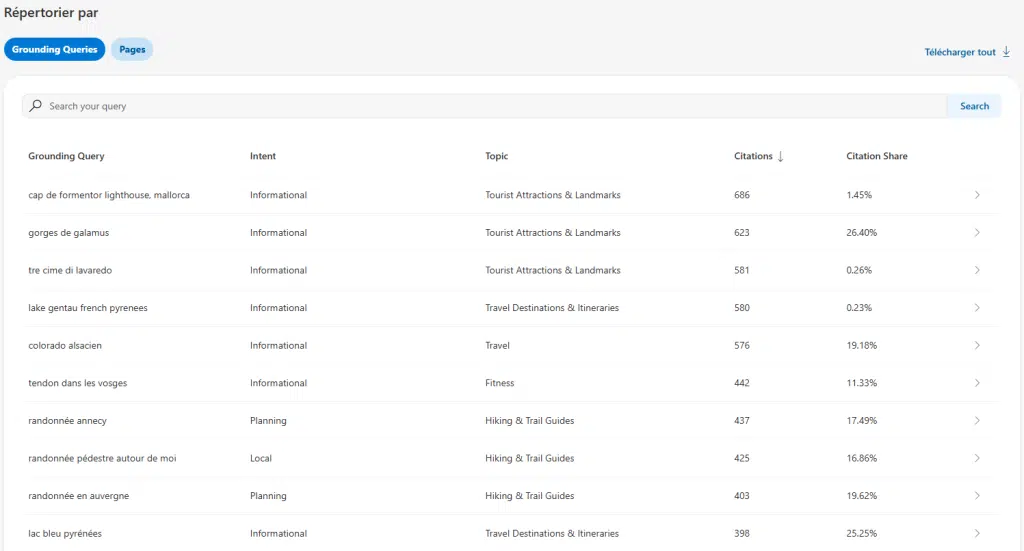The image size is (1024, 551).
Task: Click the 686 citations value
Action: tap(742, 195)
